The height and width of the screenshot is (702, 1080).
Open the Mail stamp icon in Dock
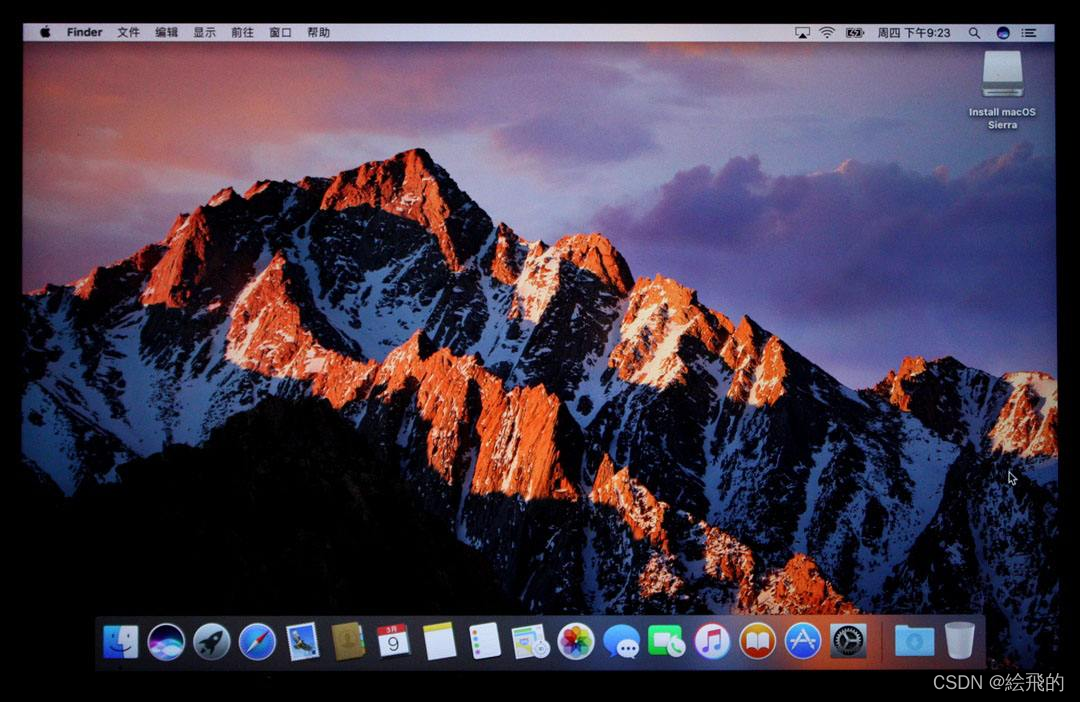pyautogui.click(x=302, y=641)
